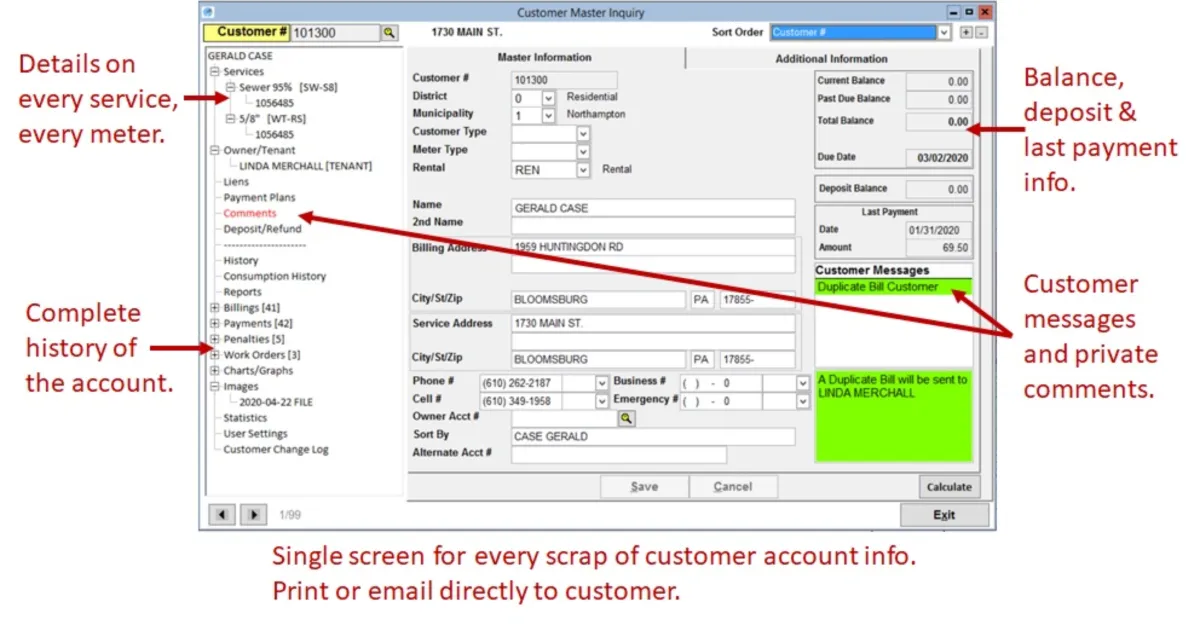Viewport: 1200px width, 625px height.
Task: Expand the Billings [41] node
Action: point(214,308)
